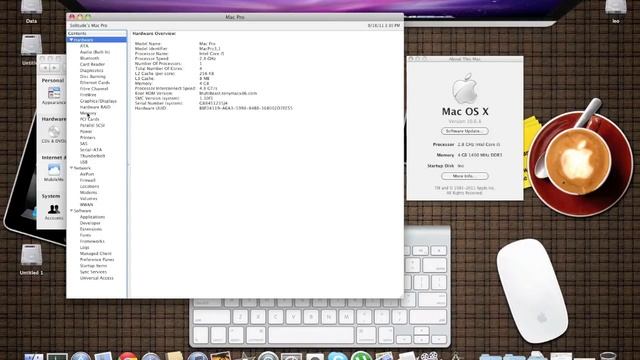Click the version text under Mac OS X

click(465, 121)
